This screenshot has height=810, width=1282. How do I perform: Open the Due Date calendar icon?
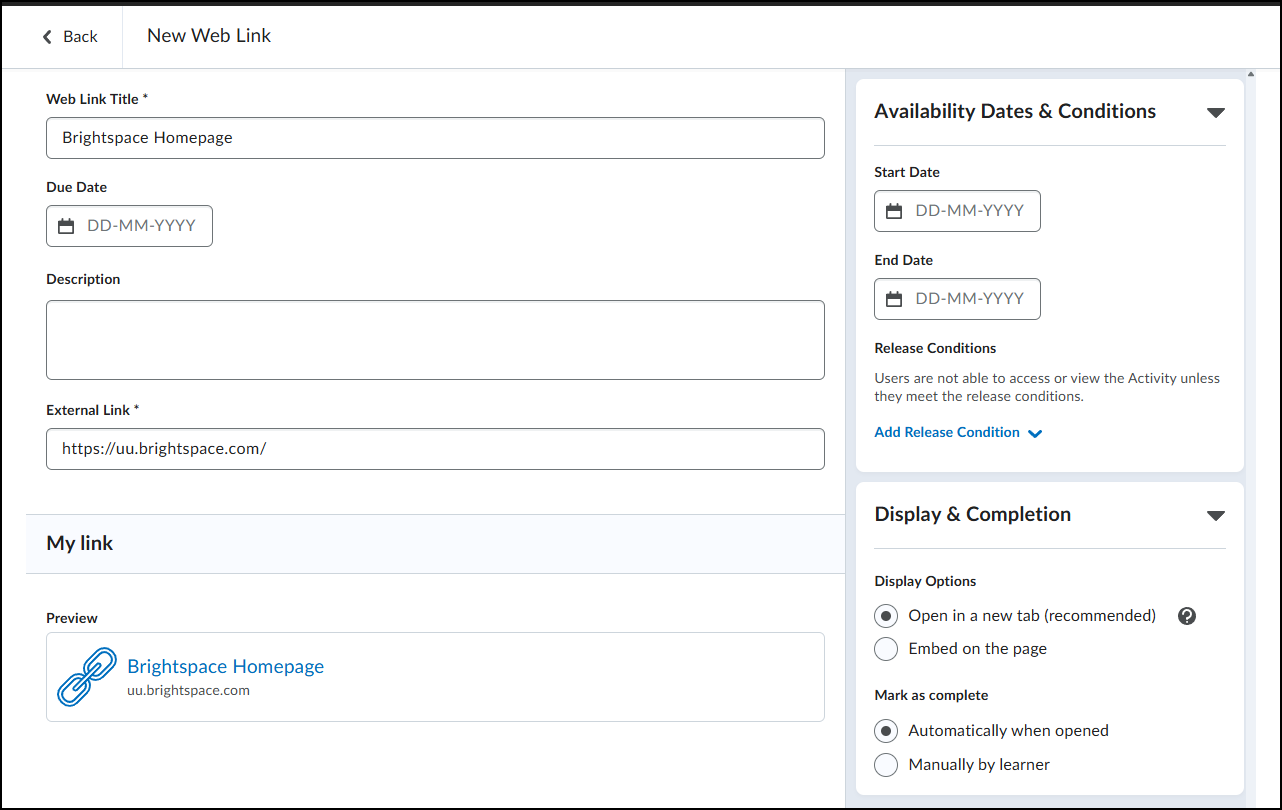pos(66,226)
